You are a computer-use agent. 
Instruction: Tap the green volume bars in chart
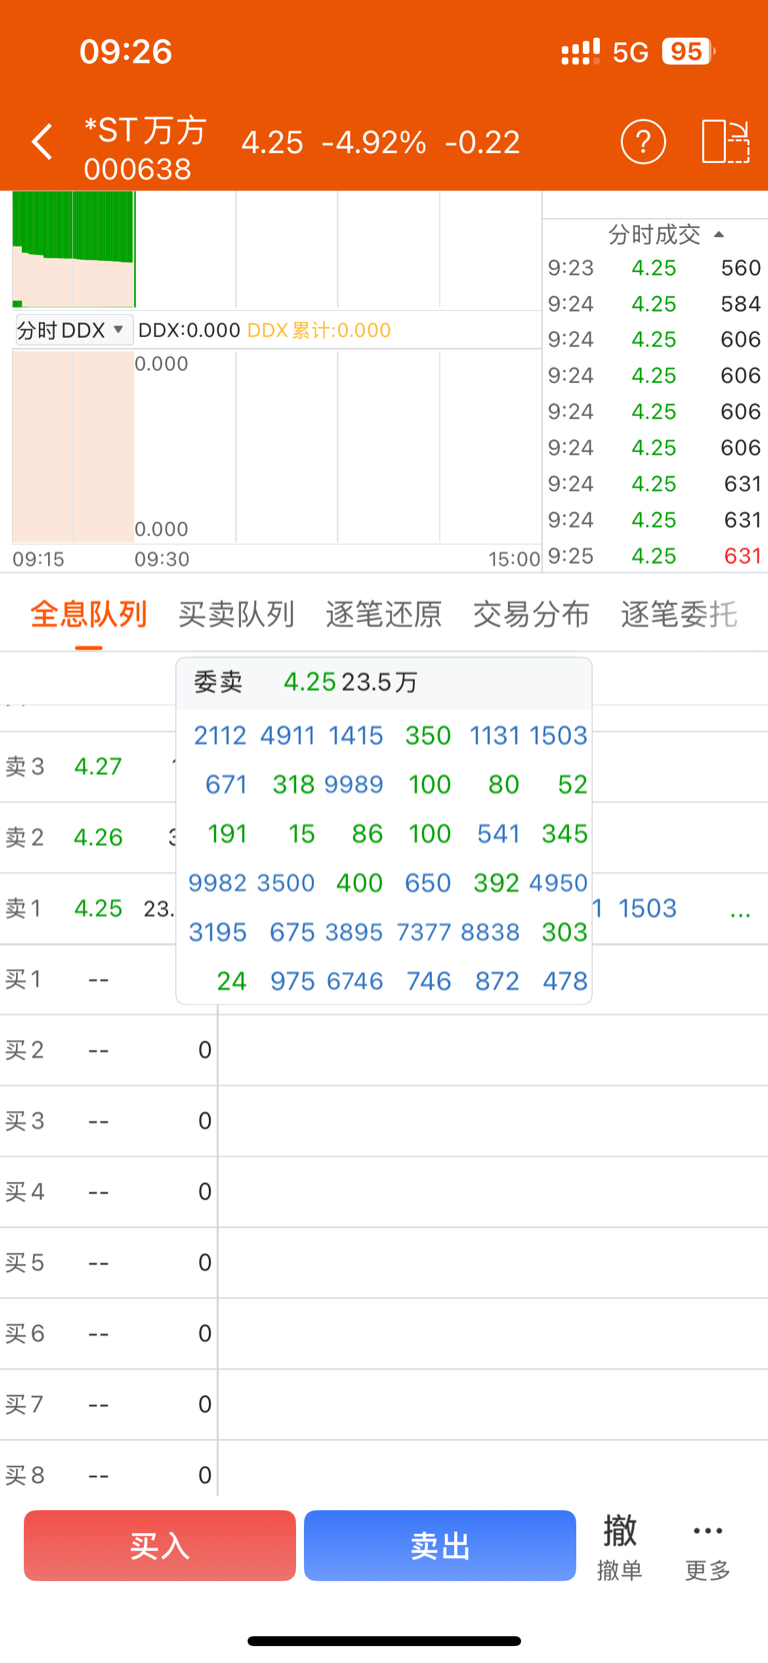[73, 226]
